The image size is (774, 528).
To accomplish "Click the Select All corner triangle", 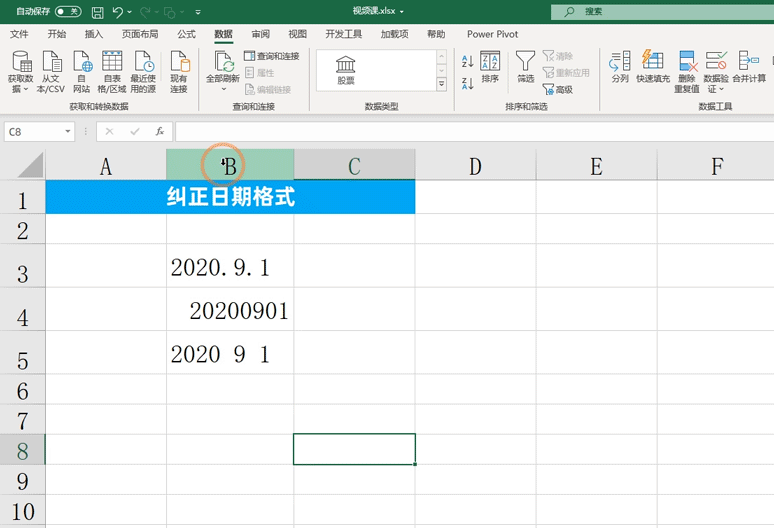I will pos(31,165).
